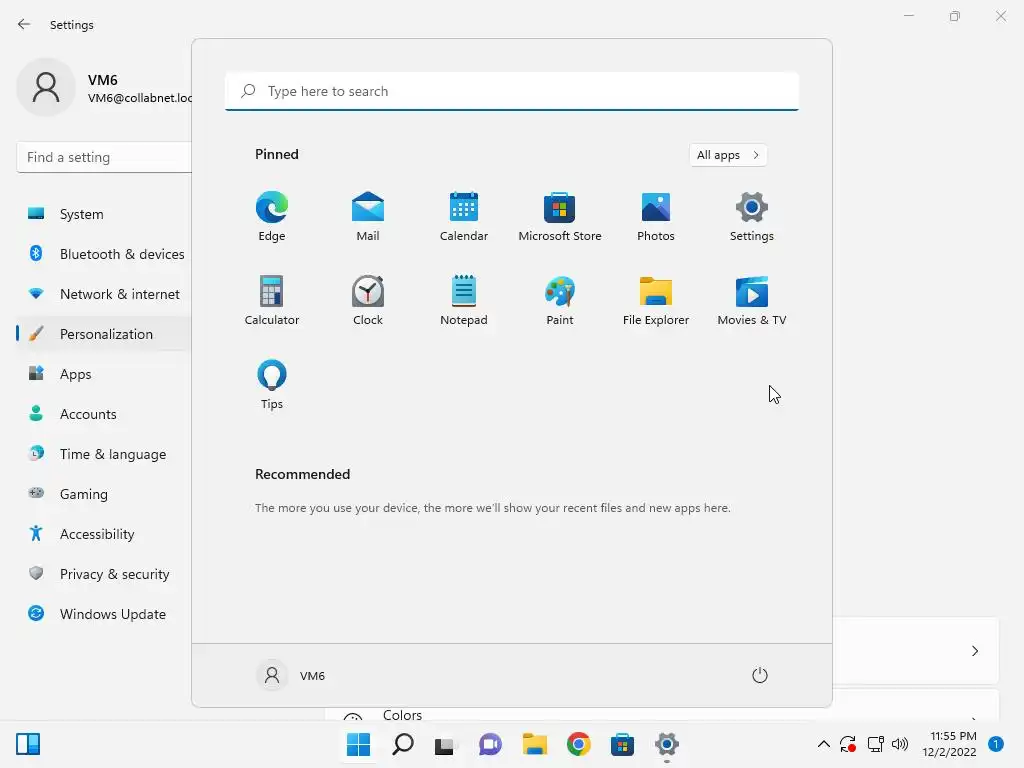
Task: Open taskbar Search magnifier
Action: tap(403, 744)
